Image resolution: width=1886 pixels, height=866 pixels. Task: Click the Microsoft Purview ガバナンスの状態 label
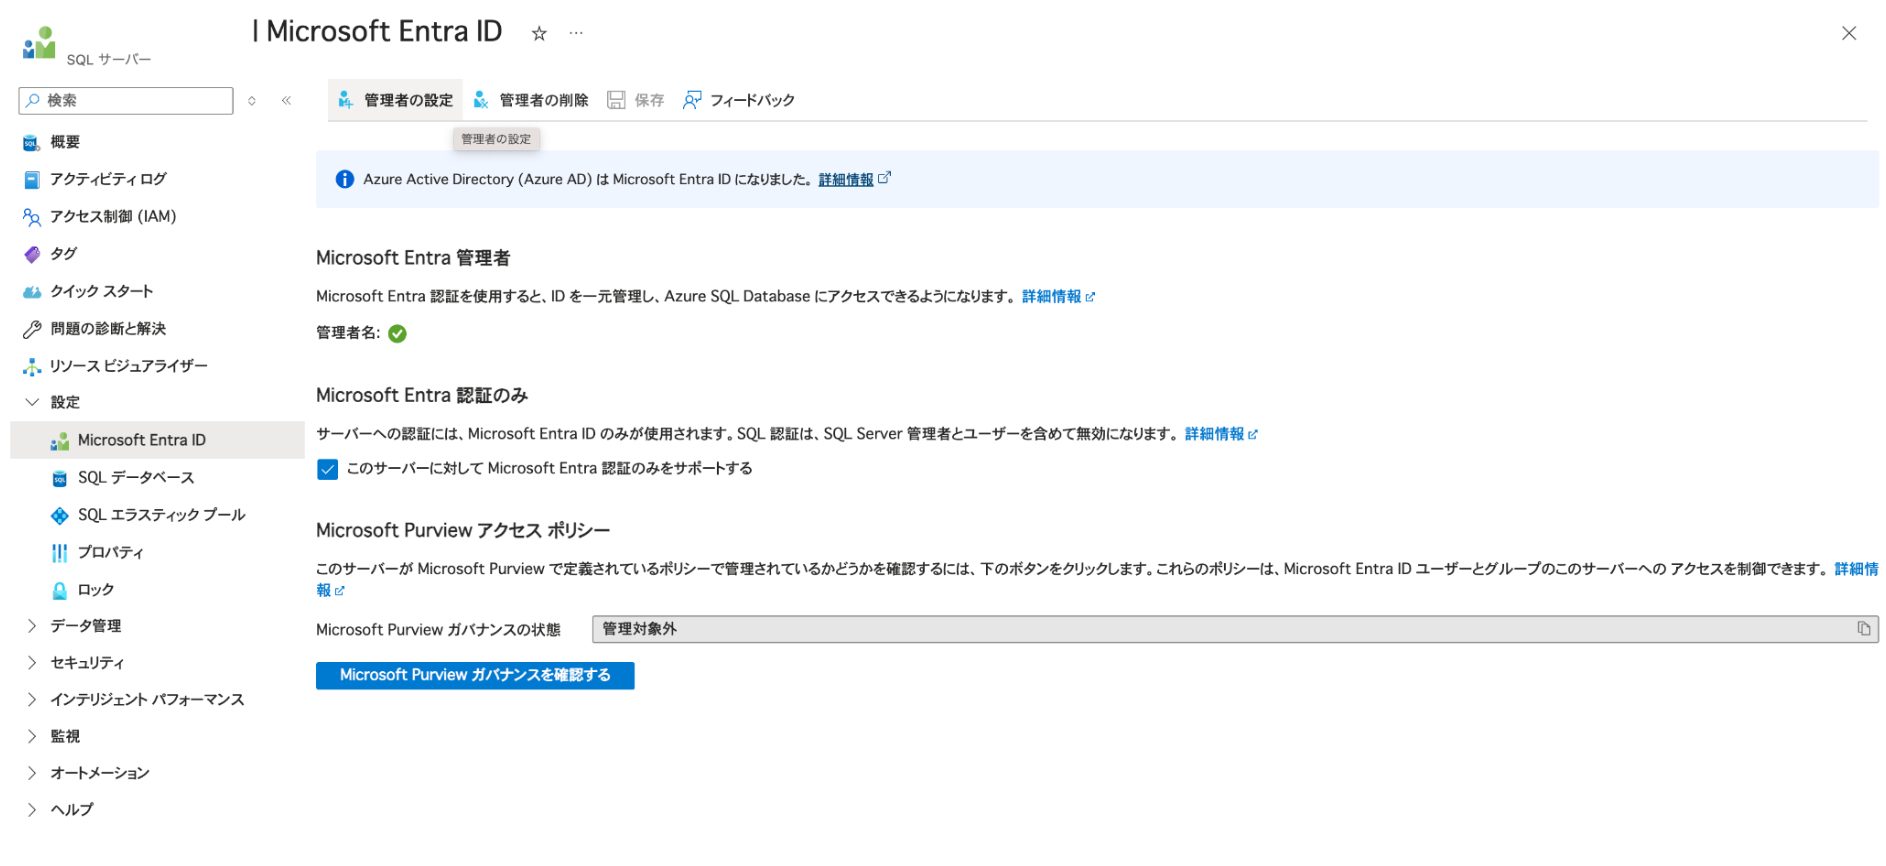(x=438, y=630)
